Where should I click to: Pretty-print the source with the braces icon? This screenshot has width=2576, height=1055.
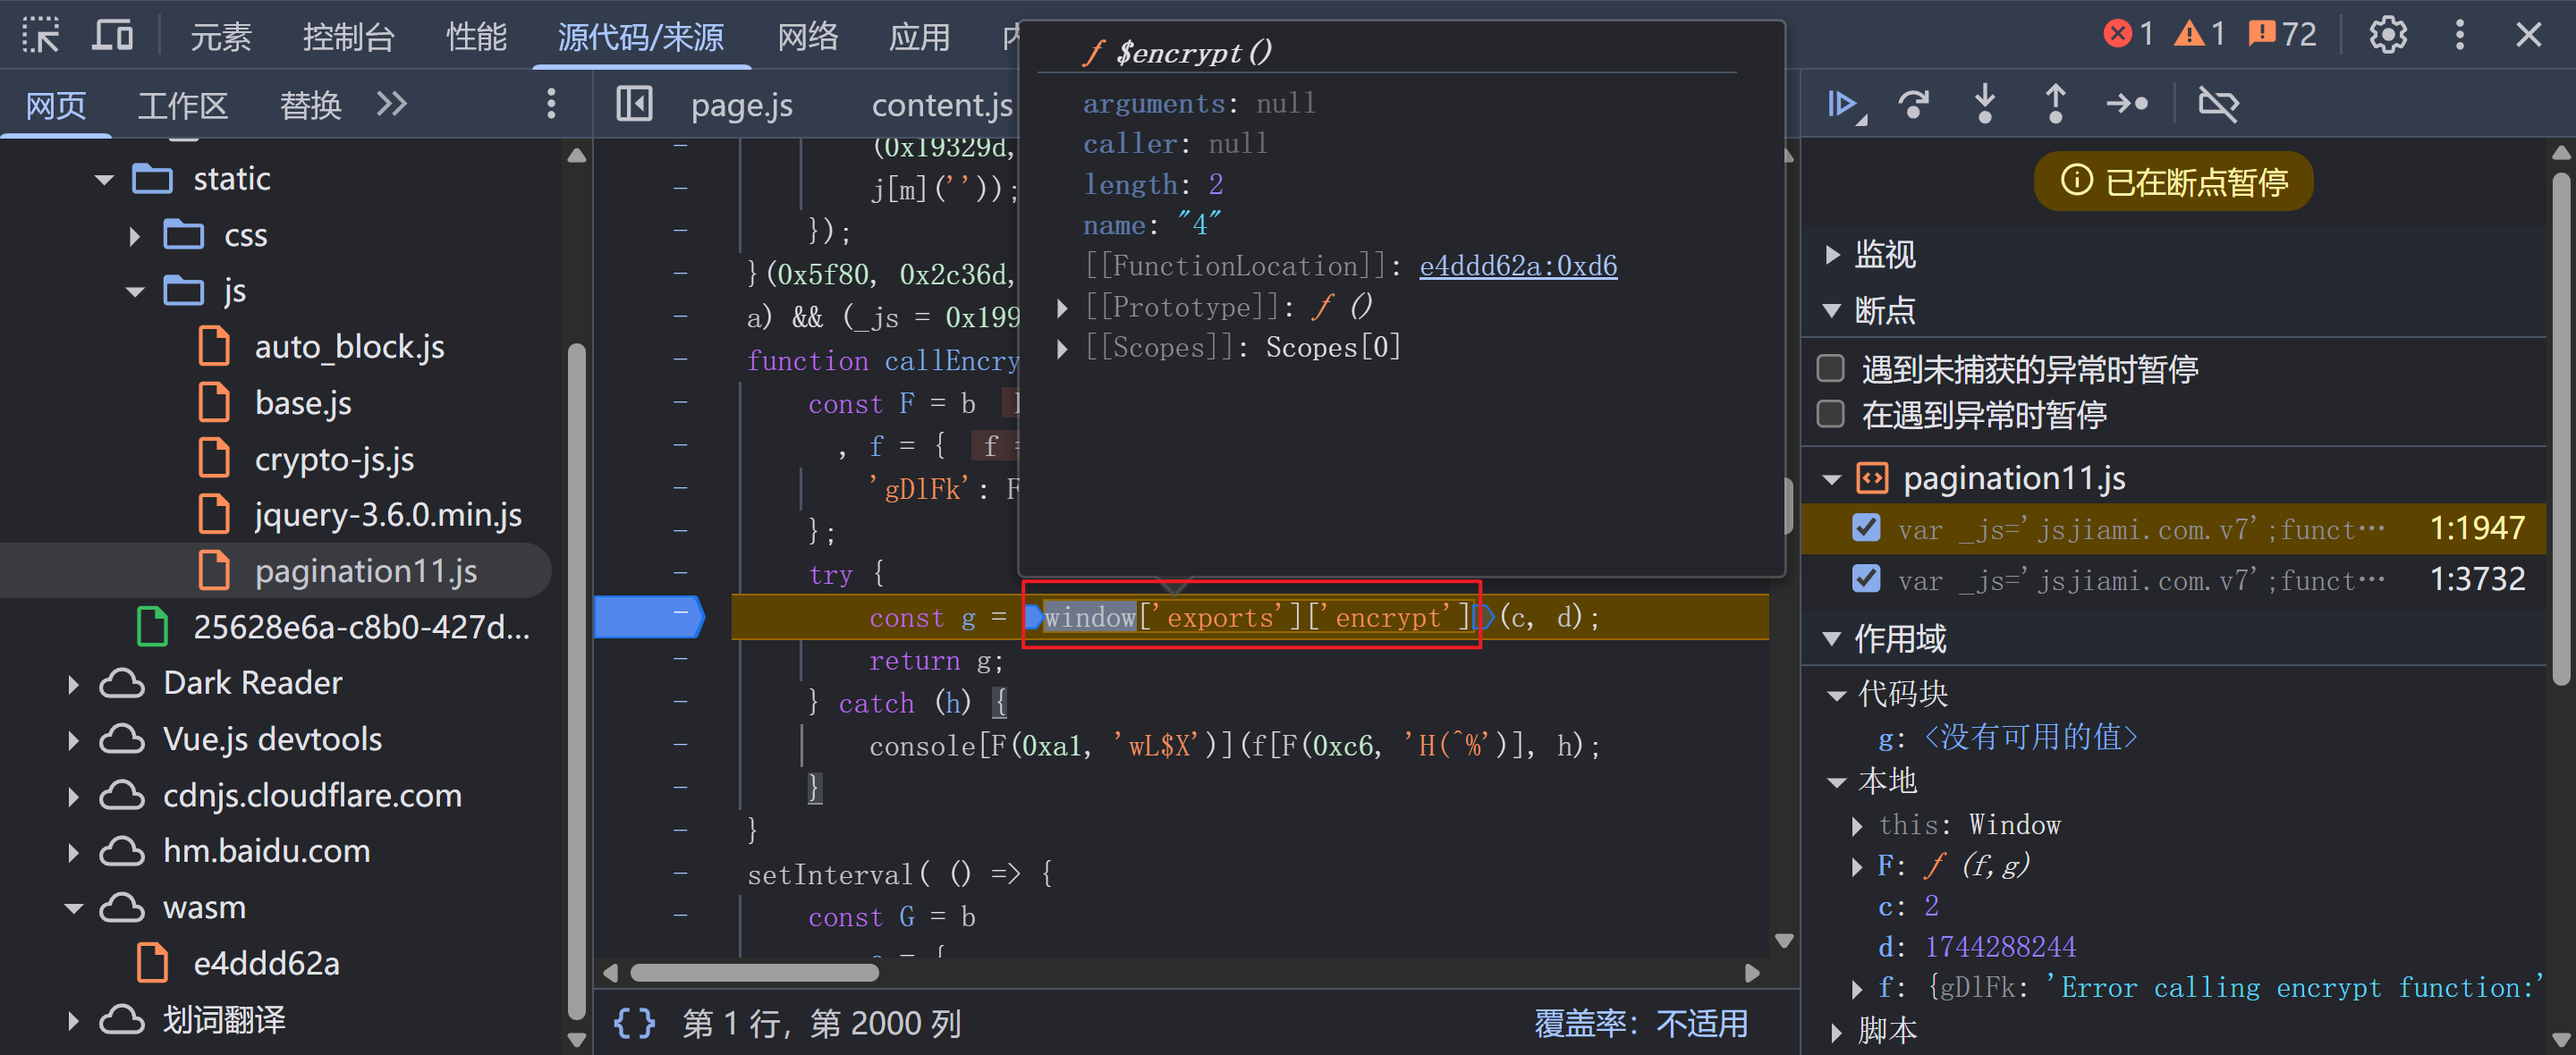pyautogui.click(x=634, y=1023)
